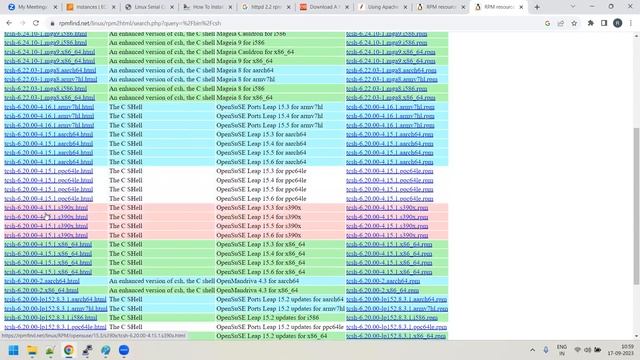
Task: Bookmark this page with the star
Action: tap(574, 23)
